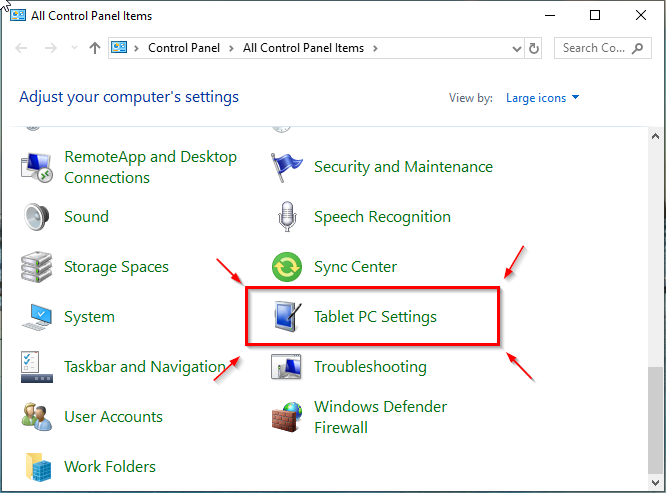The width and height of the screenshot is (666, 493).
Task: Click the Security and Maintenance flag icon
Action: (x=287, y=167)
